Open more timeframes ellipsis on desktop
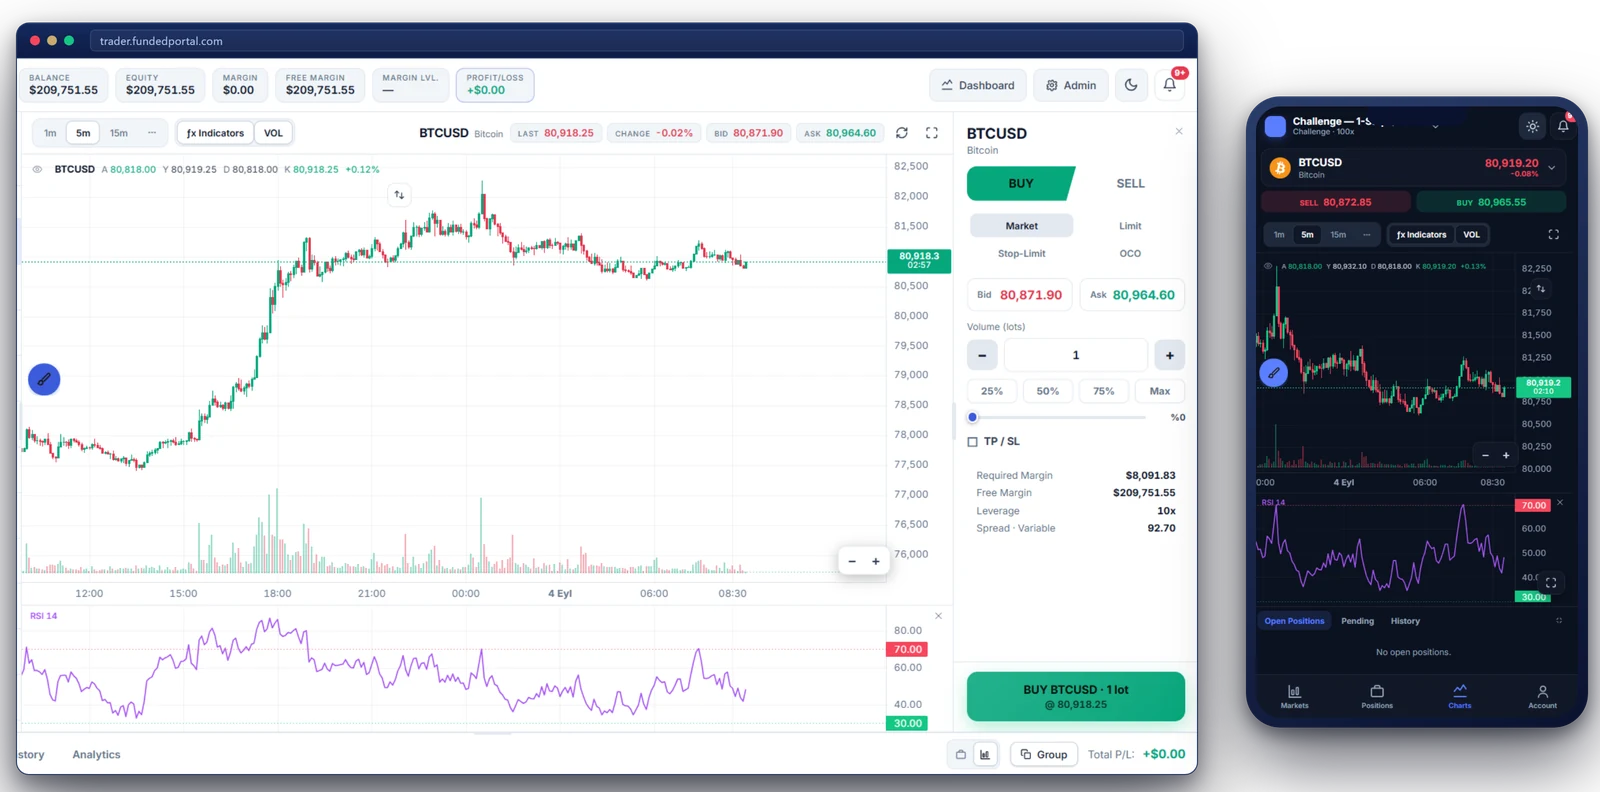The image size is (1600, 792). [152, 133]
